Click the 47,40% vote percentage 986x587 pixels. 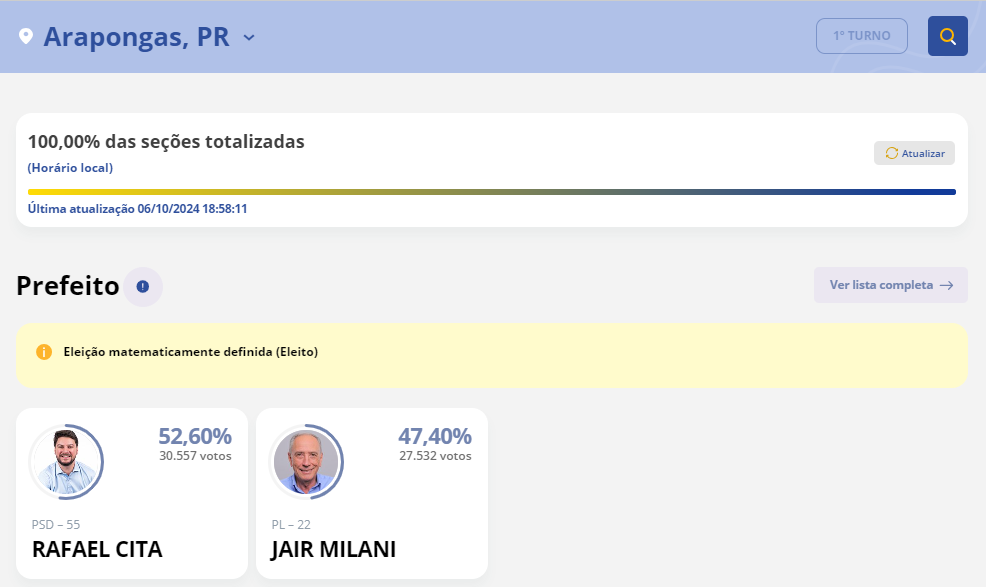pyautogui.click(x=434, y=436)
